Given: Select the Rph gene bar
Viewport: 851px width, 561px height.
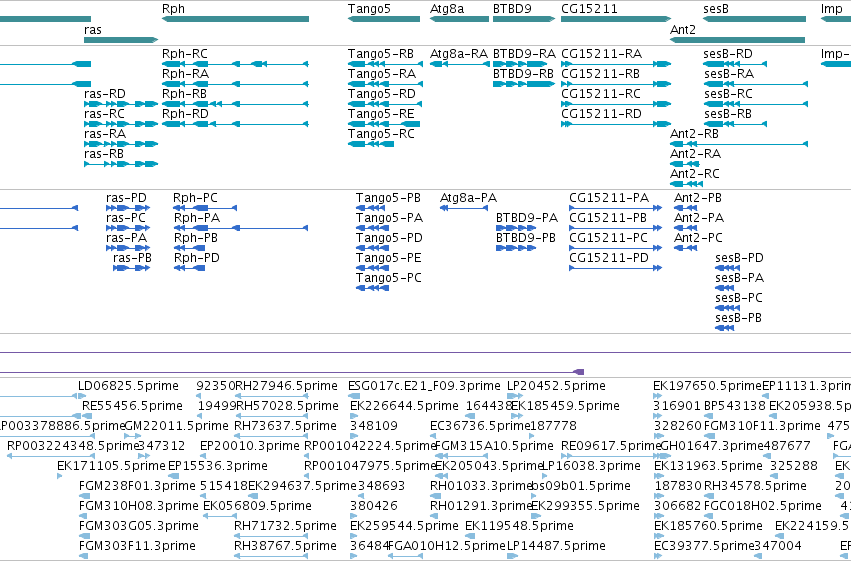Looking at the screenshot, I should tap(235, 19).
